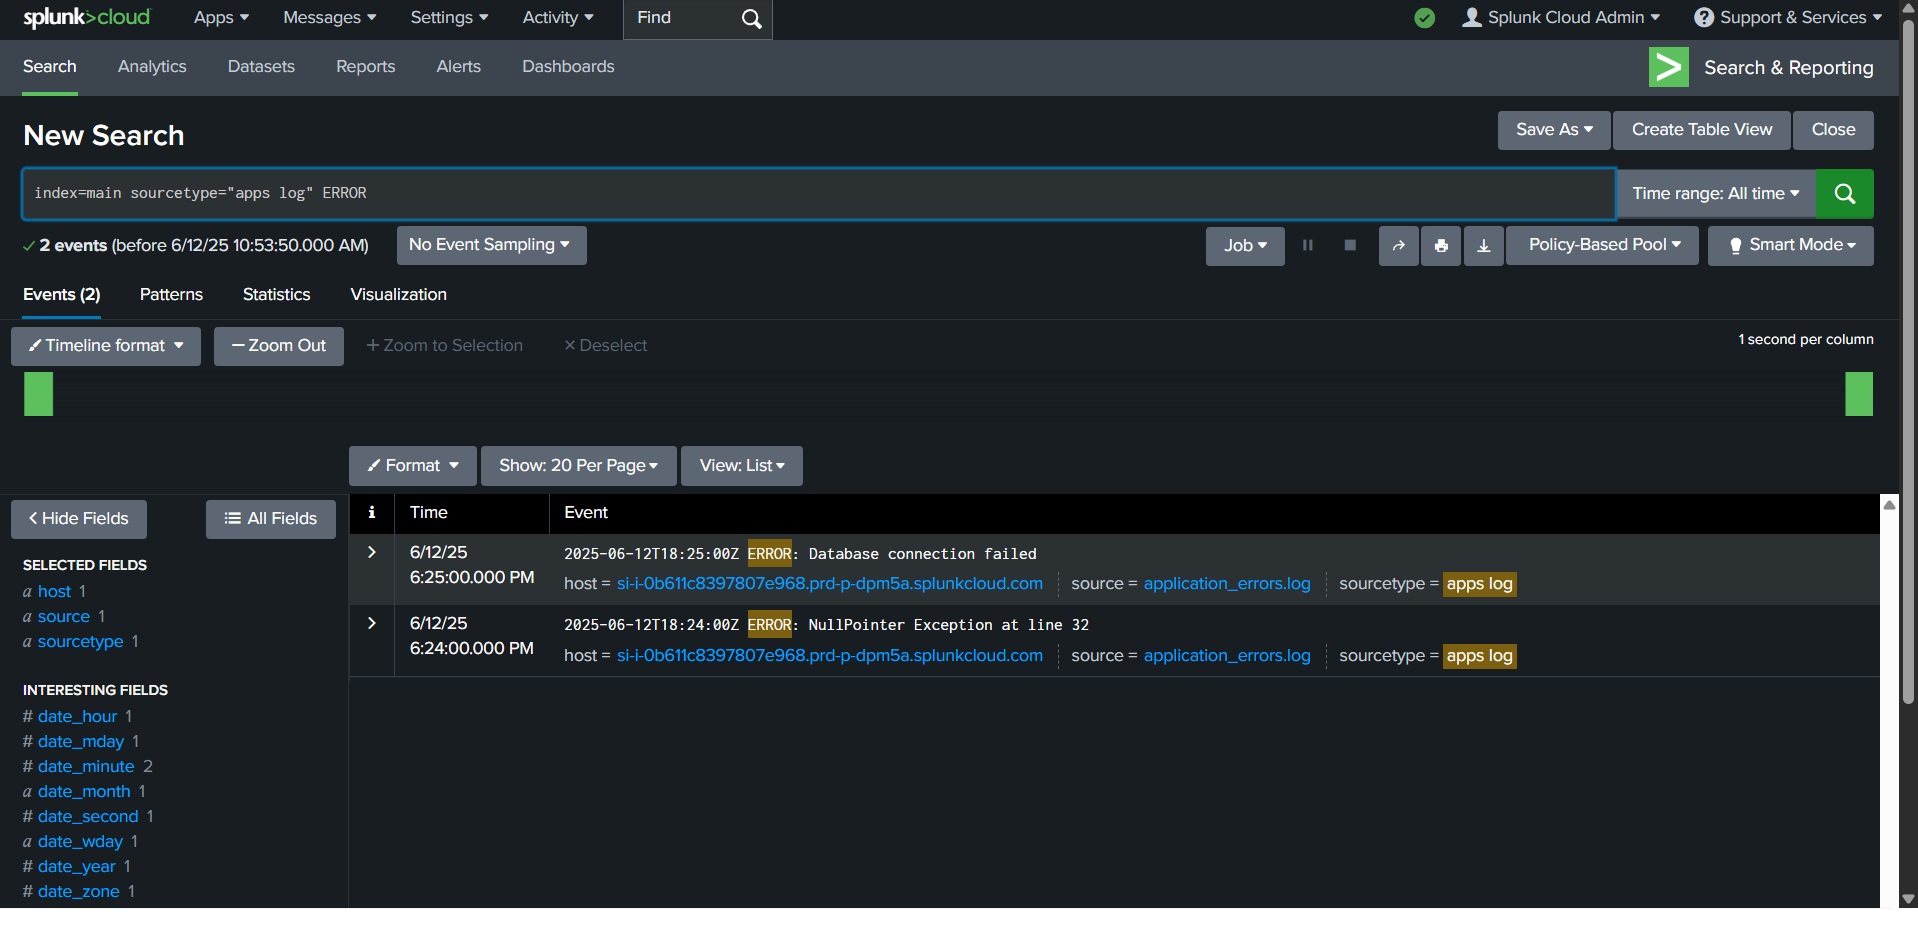The width and height of the screenshot is (1918, 952).
Task: Click the source selected field
Action: coord(64,617)
